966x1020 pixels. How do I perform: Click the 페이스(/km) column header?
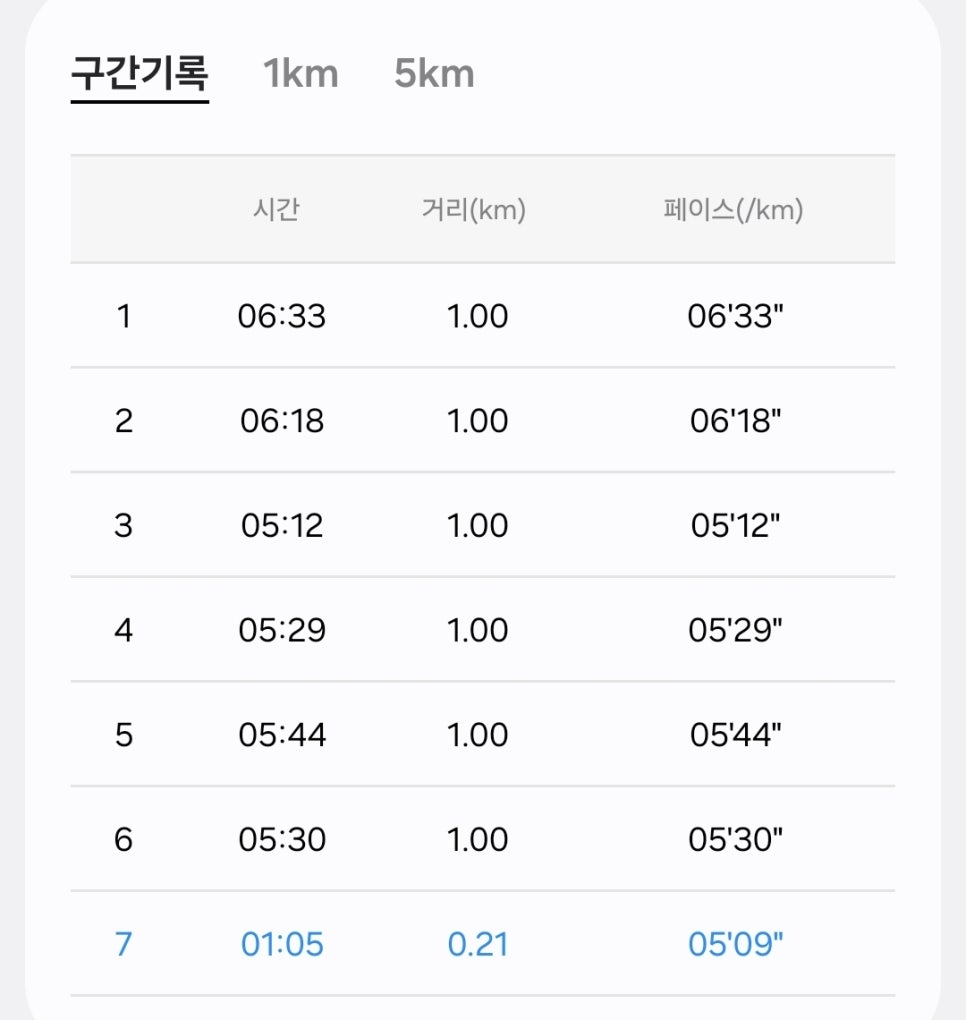(x=733, y=209)
